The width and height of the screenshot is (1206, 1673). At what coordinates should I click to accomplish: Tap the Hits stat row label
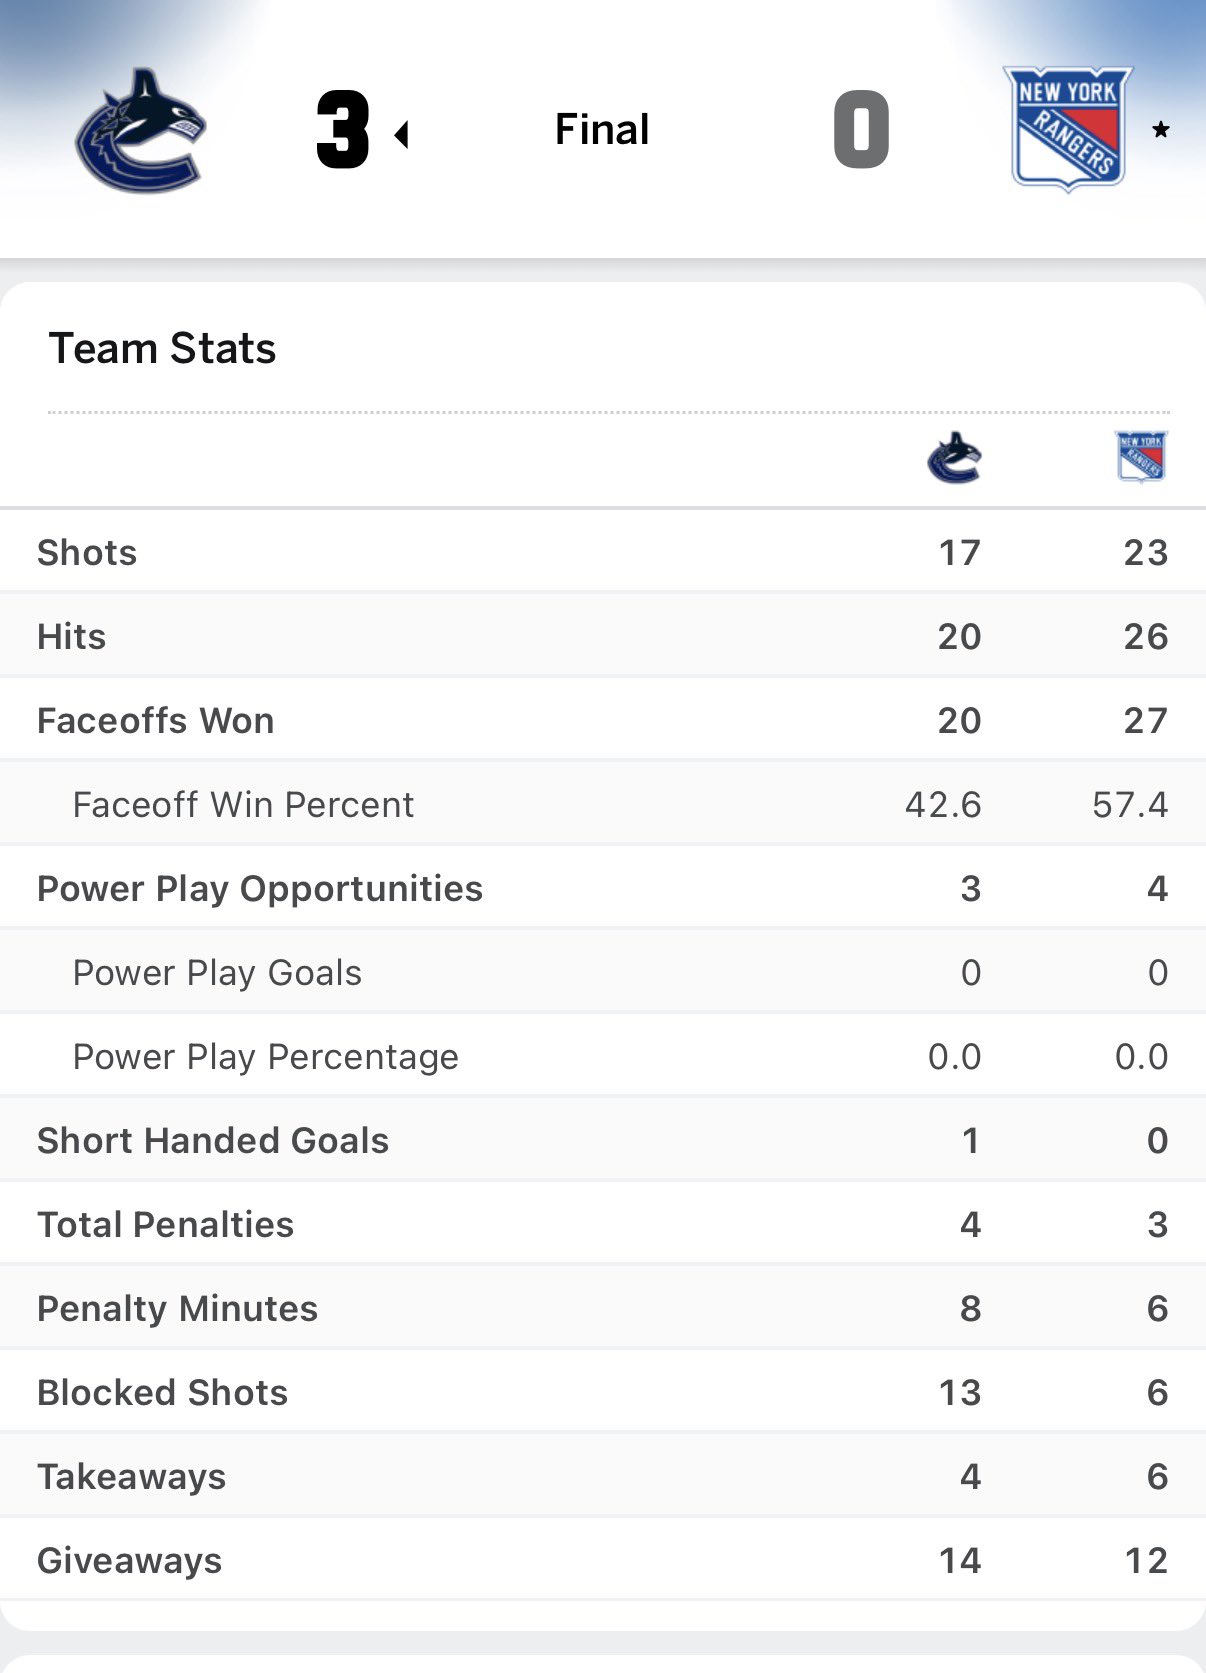coord(71,637)
